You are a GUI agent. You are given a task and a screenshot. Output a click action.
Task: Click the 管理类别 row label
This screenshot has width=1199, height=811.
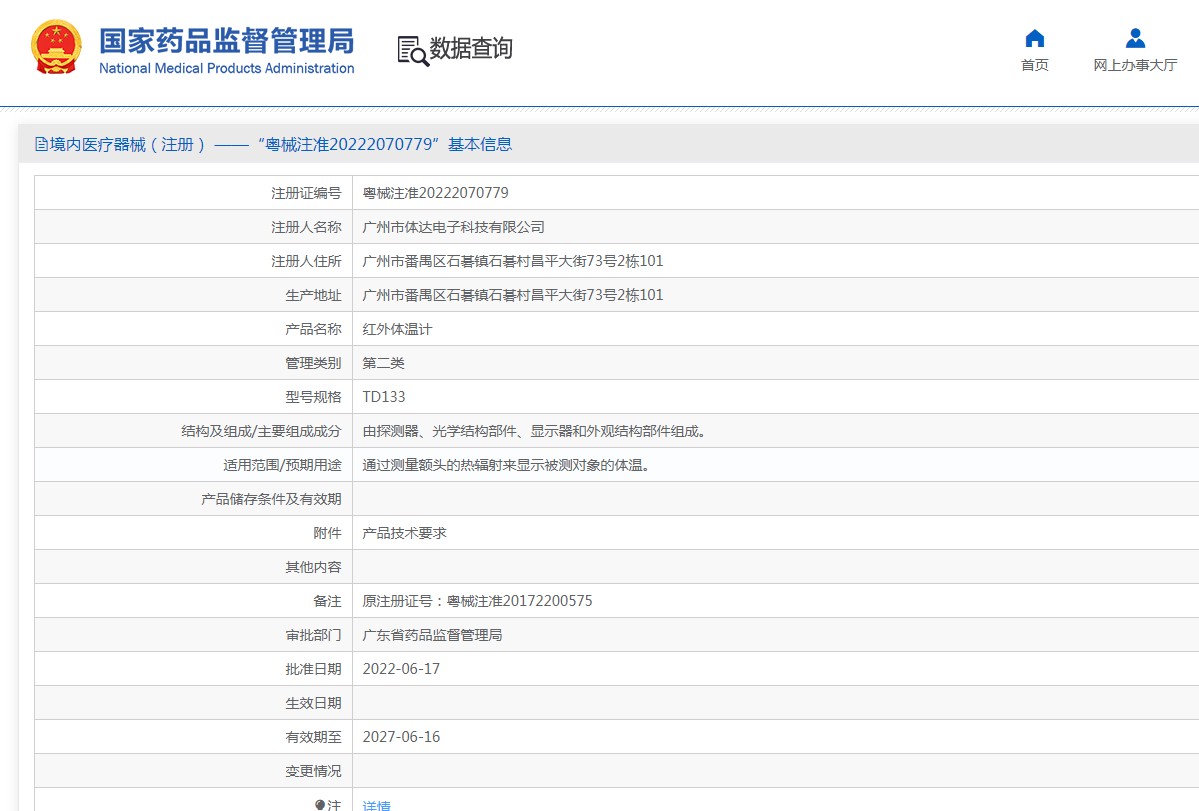click(313, 363)
